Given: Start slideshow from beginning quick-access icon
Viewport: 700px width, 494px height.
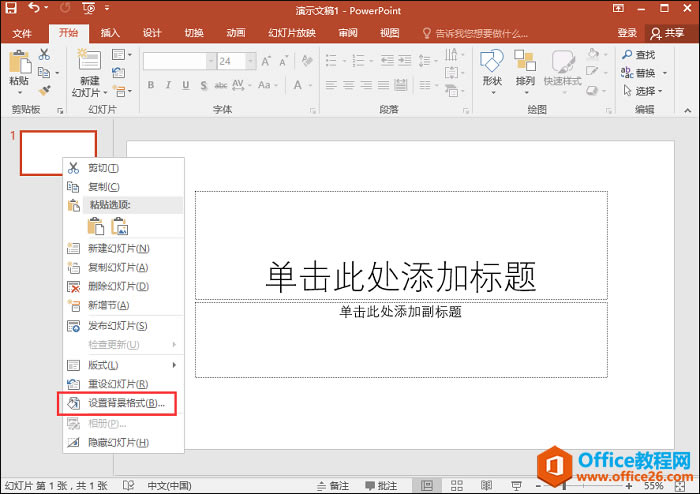Looking at the screenshot, I should point(89,8).
